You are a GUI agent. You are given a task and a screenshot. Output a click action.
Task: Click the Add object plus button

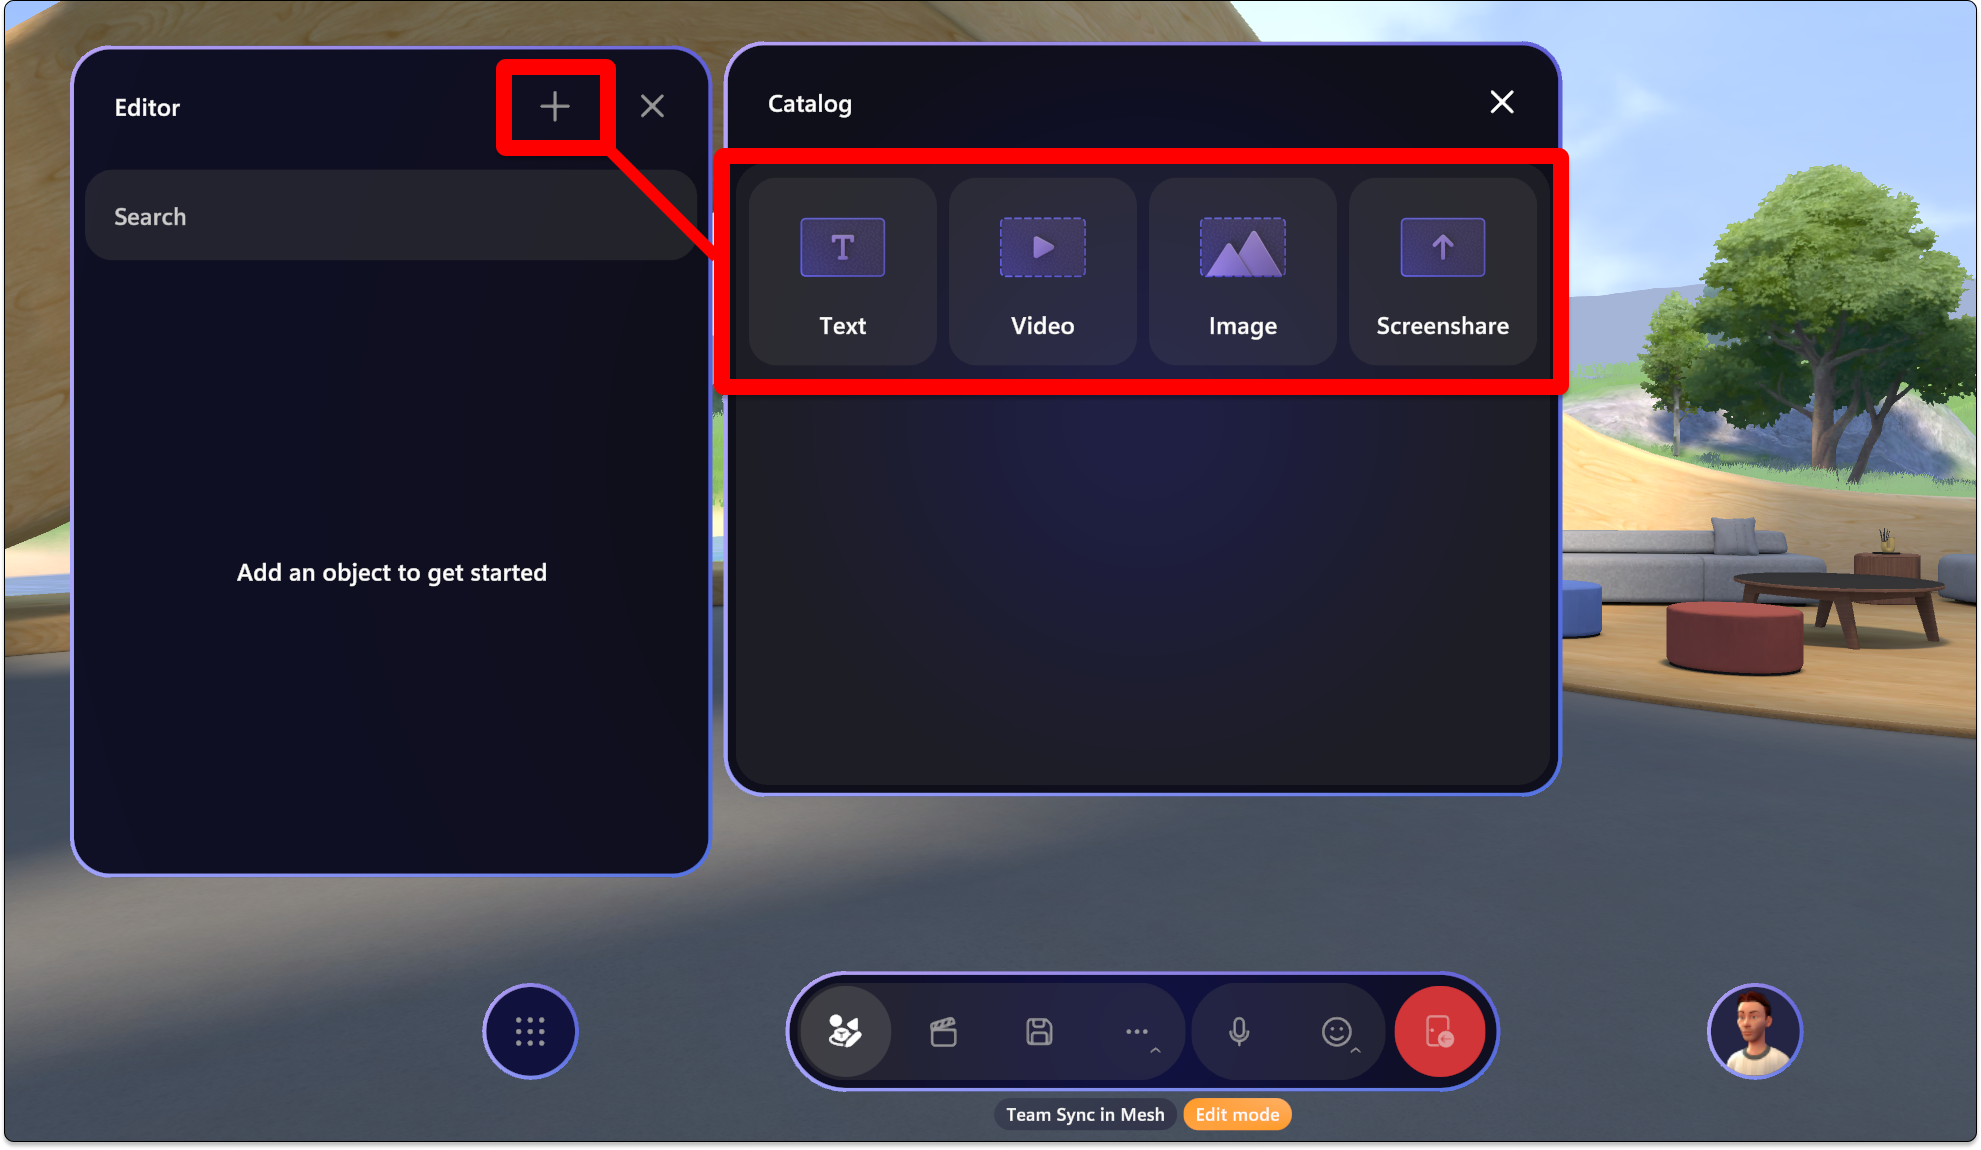(x=553, y=107)
